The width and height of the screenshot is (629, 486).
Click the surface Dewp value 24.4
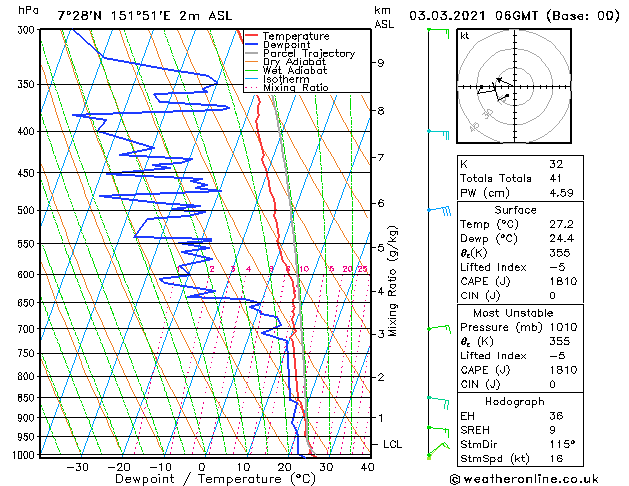tap(561, 239)
